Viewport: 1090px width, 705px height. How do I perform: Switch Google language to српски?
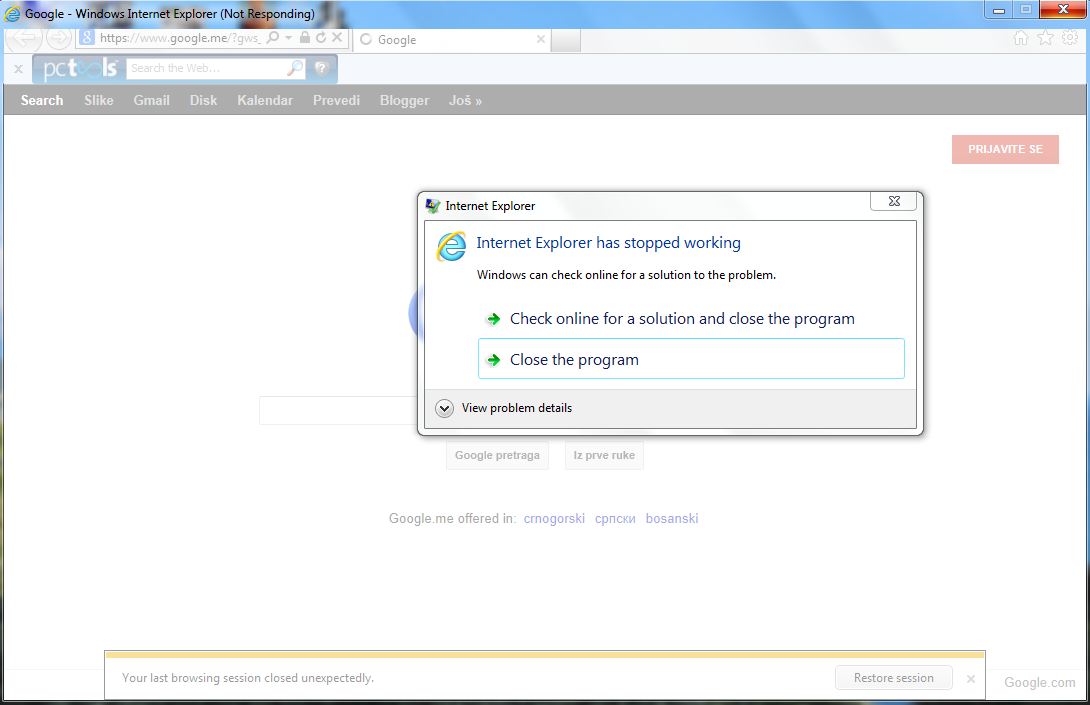[615, 519]
